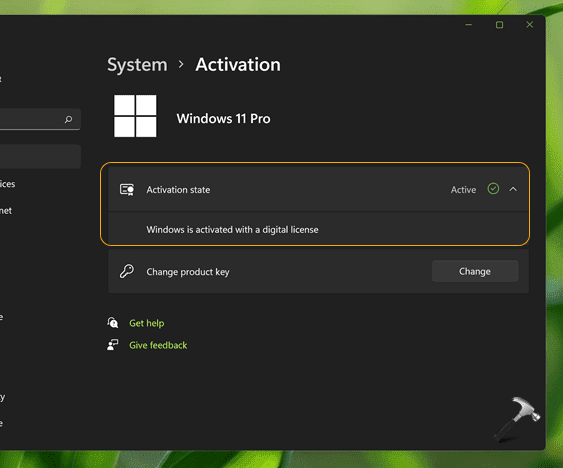Click the Get help headset icon
The width and height of the screenshot is (563, 468).
click(113, 323)
